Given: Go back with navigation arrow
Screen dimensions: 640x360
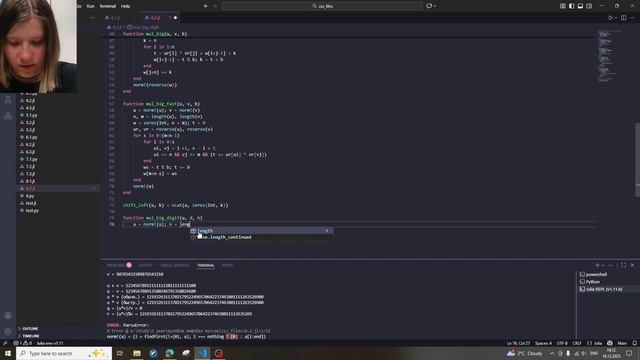Looking at the screenshot, I should coord(206,6).
